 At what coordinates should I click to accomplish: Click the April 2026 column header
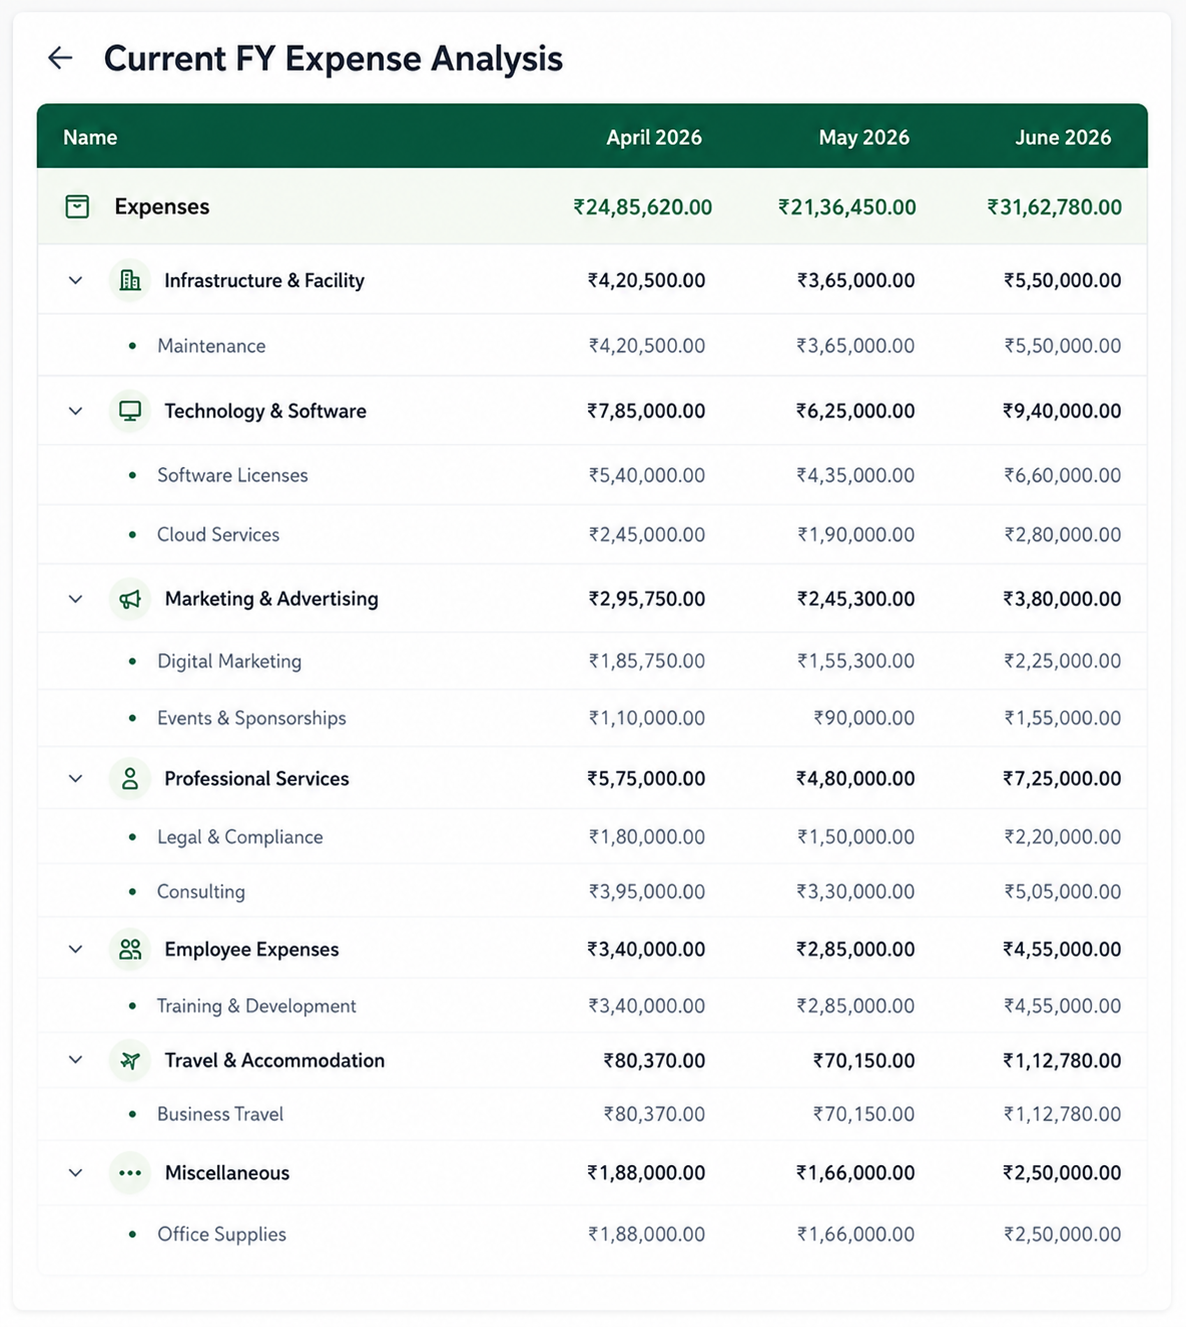(654, 137)
